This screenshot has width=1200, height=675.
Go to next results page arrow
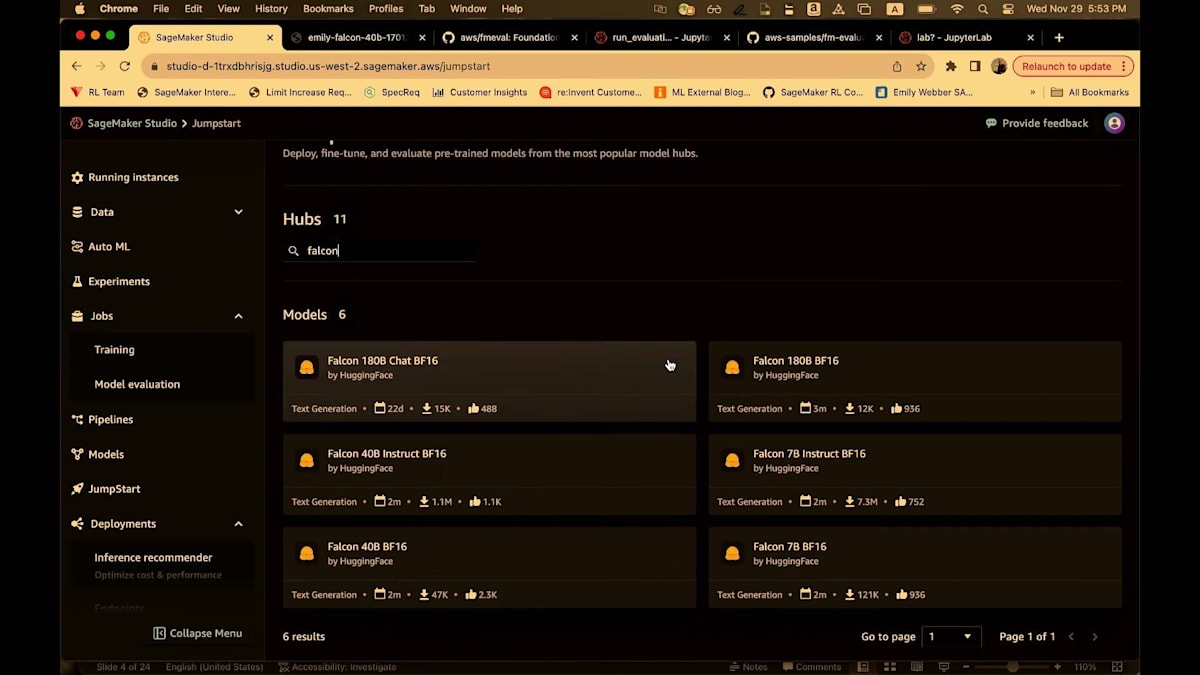[1095, 637]
